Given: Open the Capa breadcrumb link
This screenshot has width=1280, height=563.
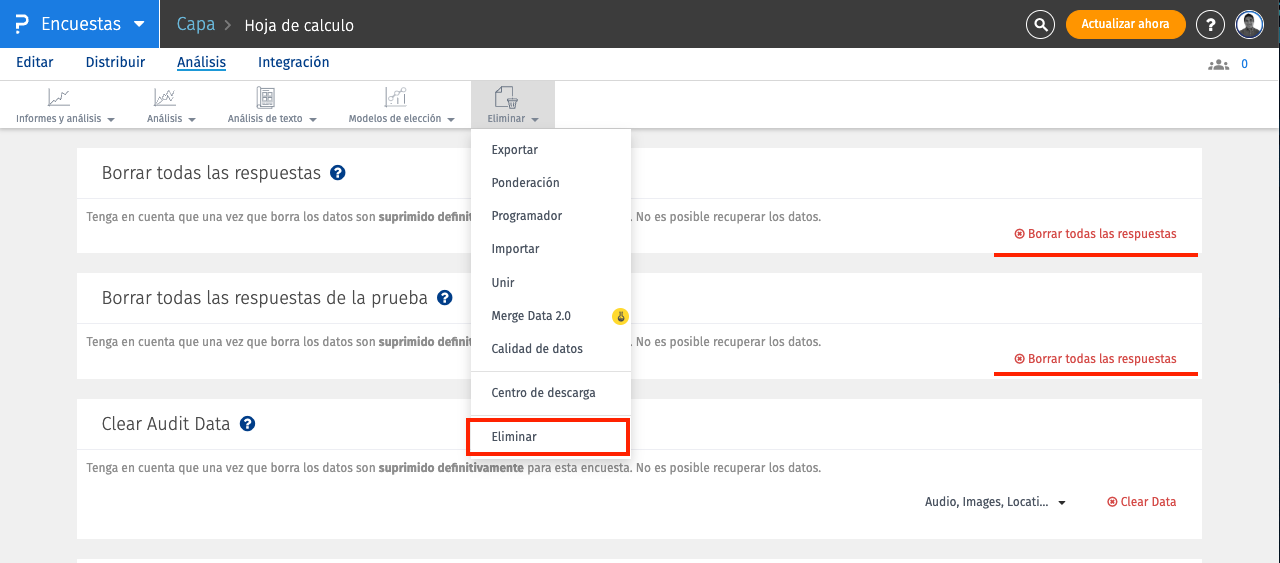Looking at the screenshot, I should 195,24.
